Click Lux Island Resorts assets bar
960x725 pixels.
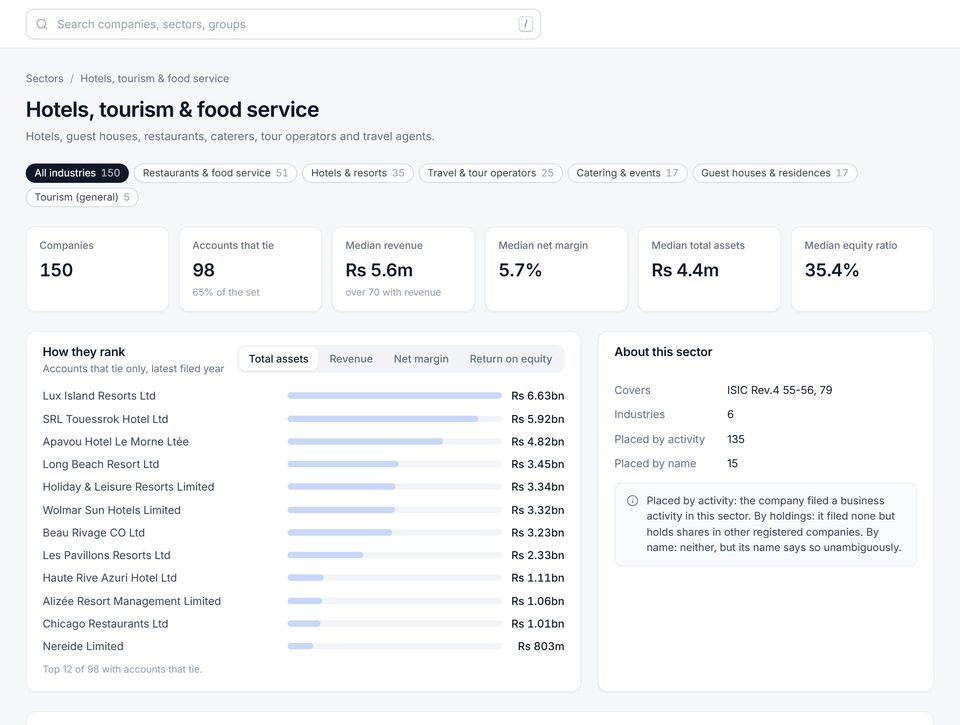[x=394, y=396]
